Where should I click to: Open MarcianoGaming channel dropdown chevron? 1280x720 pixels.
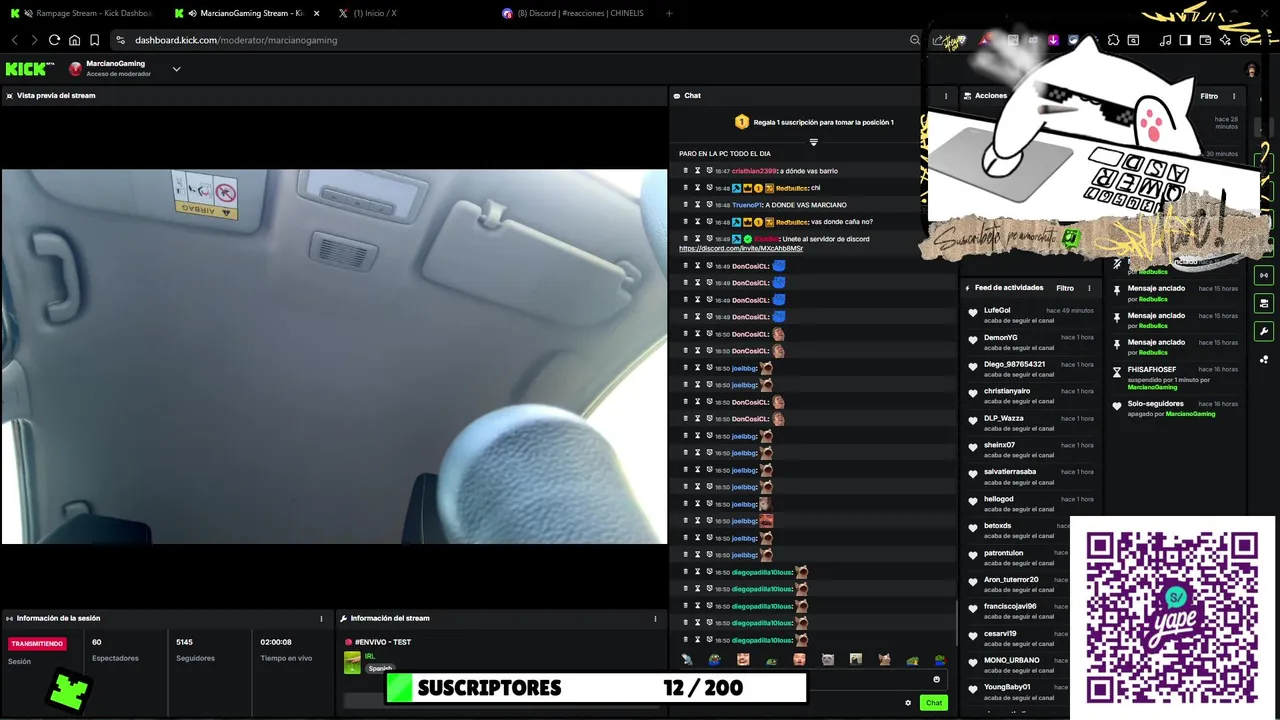point(176,69)
